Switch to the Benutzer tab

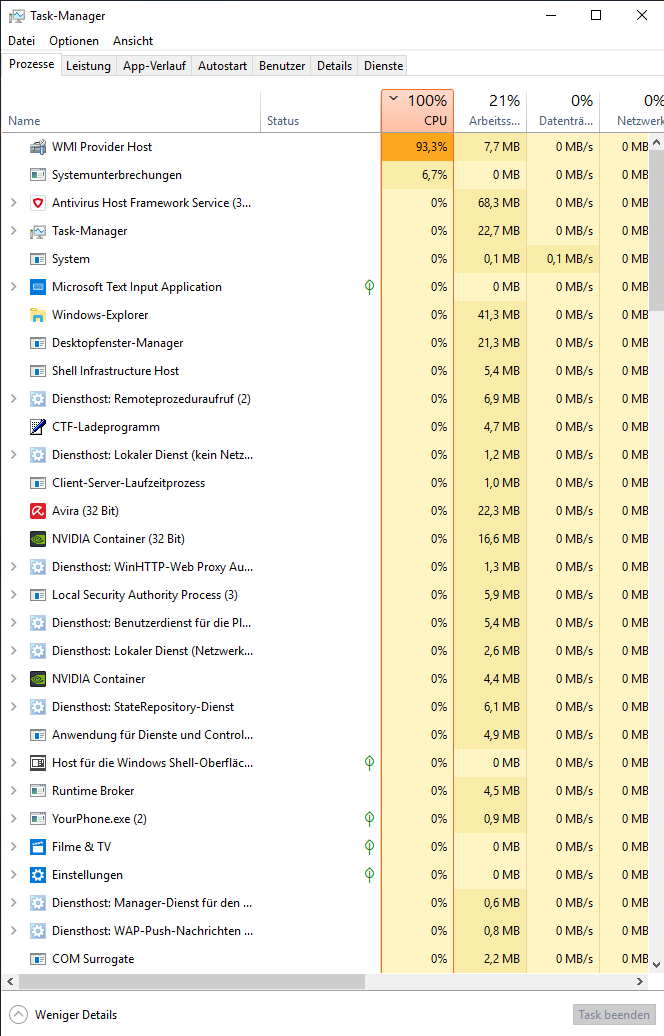282,66
